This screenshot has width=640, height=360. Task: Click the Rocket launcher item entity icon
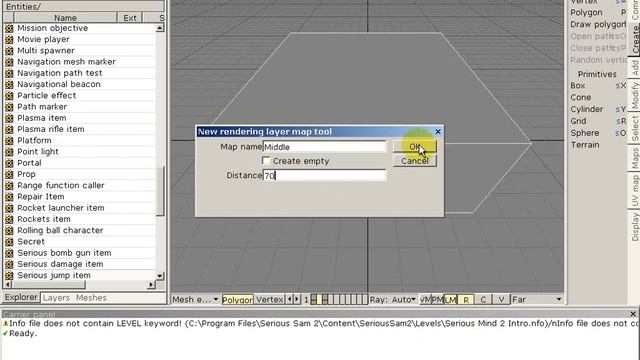9,208
